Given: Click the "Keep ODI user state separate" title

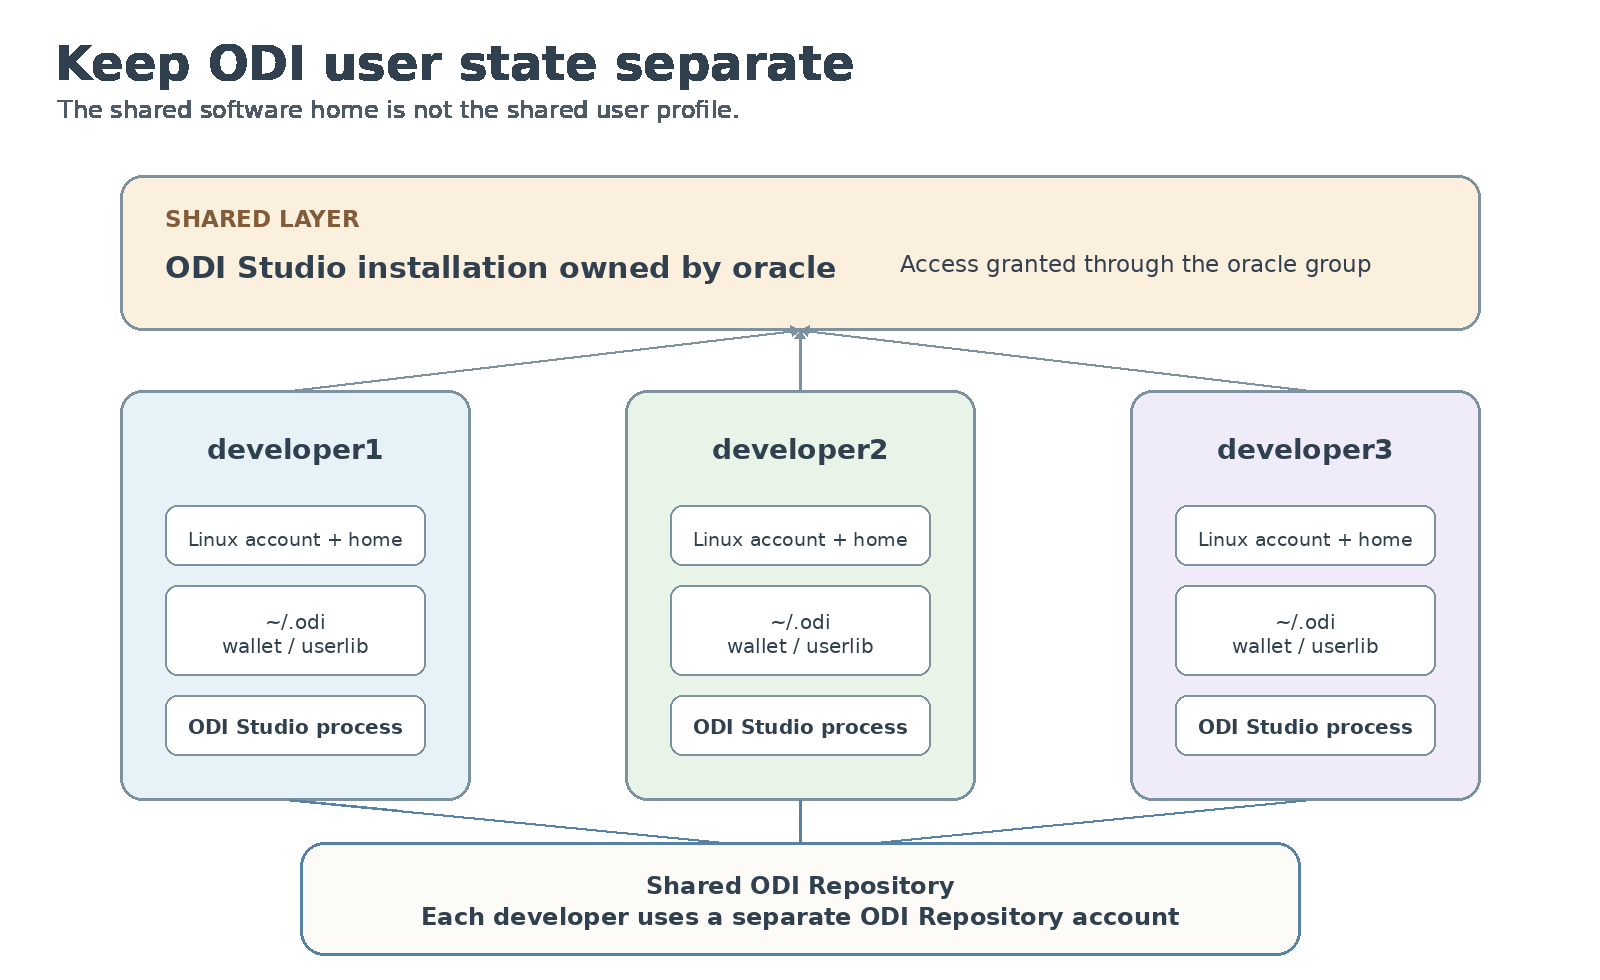Looking at the screenshot, I should click(455, 64).
